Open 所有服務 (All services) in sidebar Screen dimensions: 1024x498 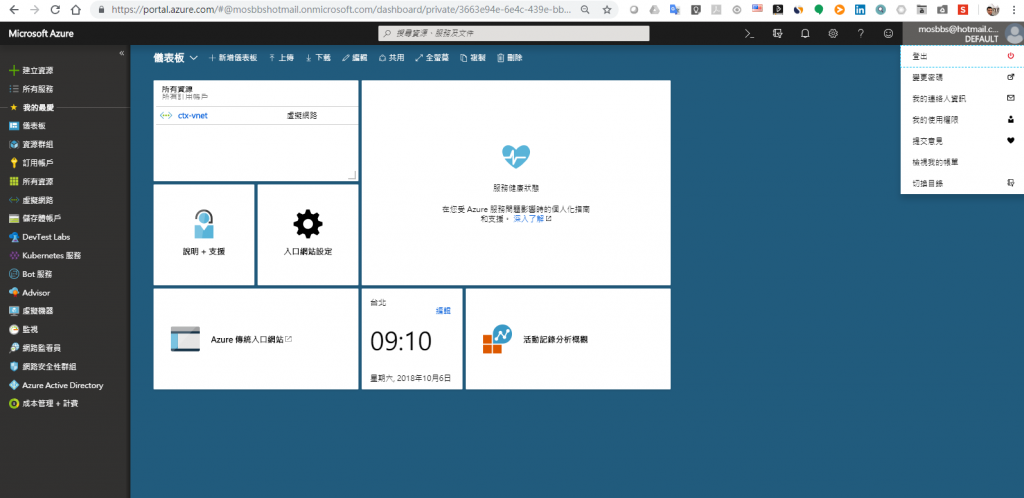(37, 89)
